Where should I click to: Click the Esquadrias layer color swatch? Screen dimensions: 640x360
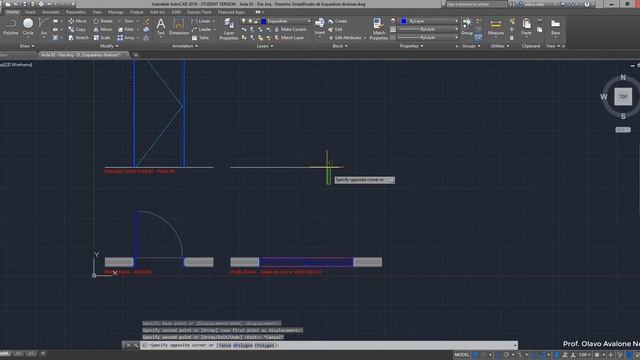264,21
